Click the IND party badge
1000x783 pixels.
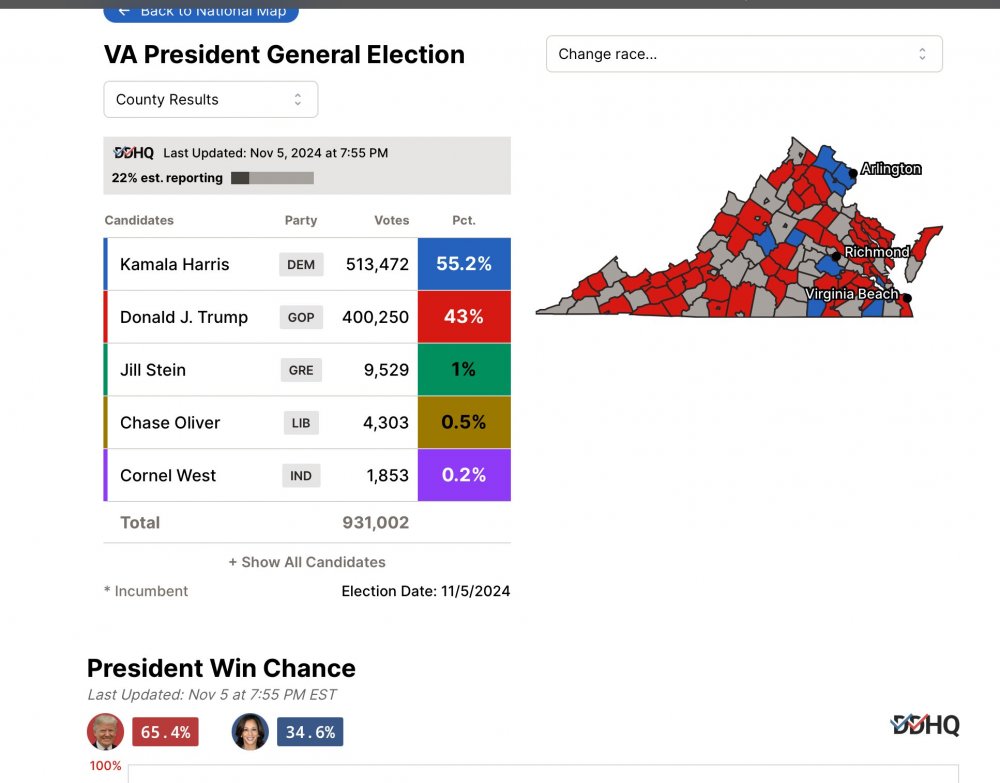coord(301,476)
